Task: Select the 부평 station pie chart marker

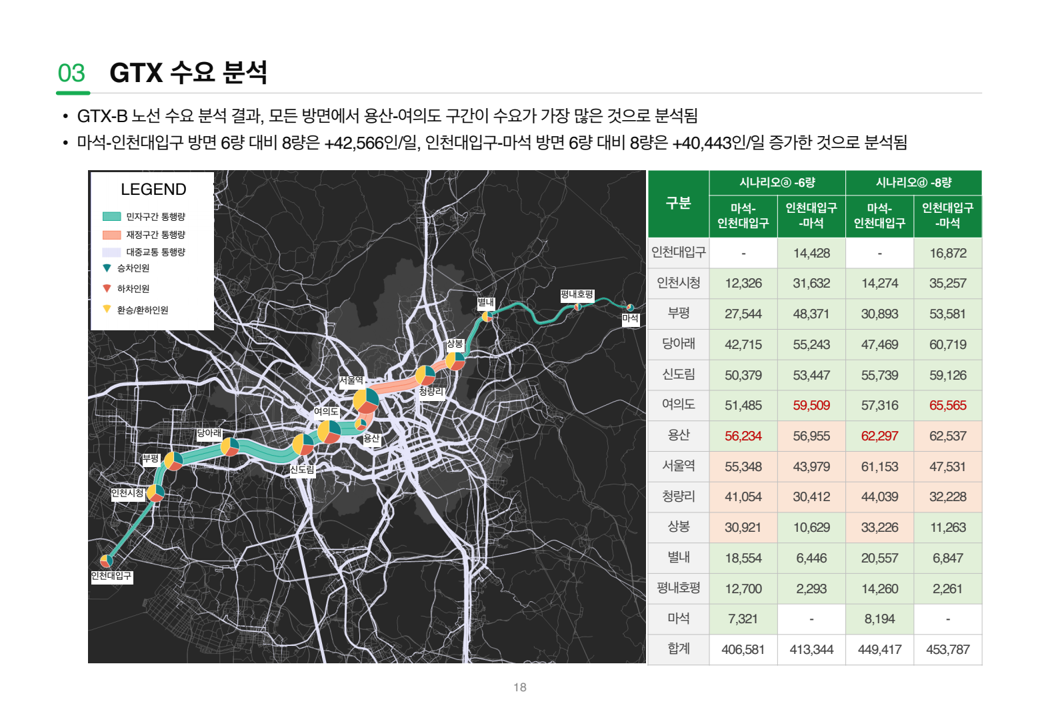Action: pyautogui.click(x=174, y=461)
